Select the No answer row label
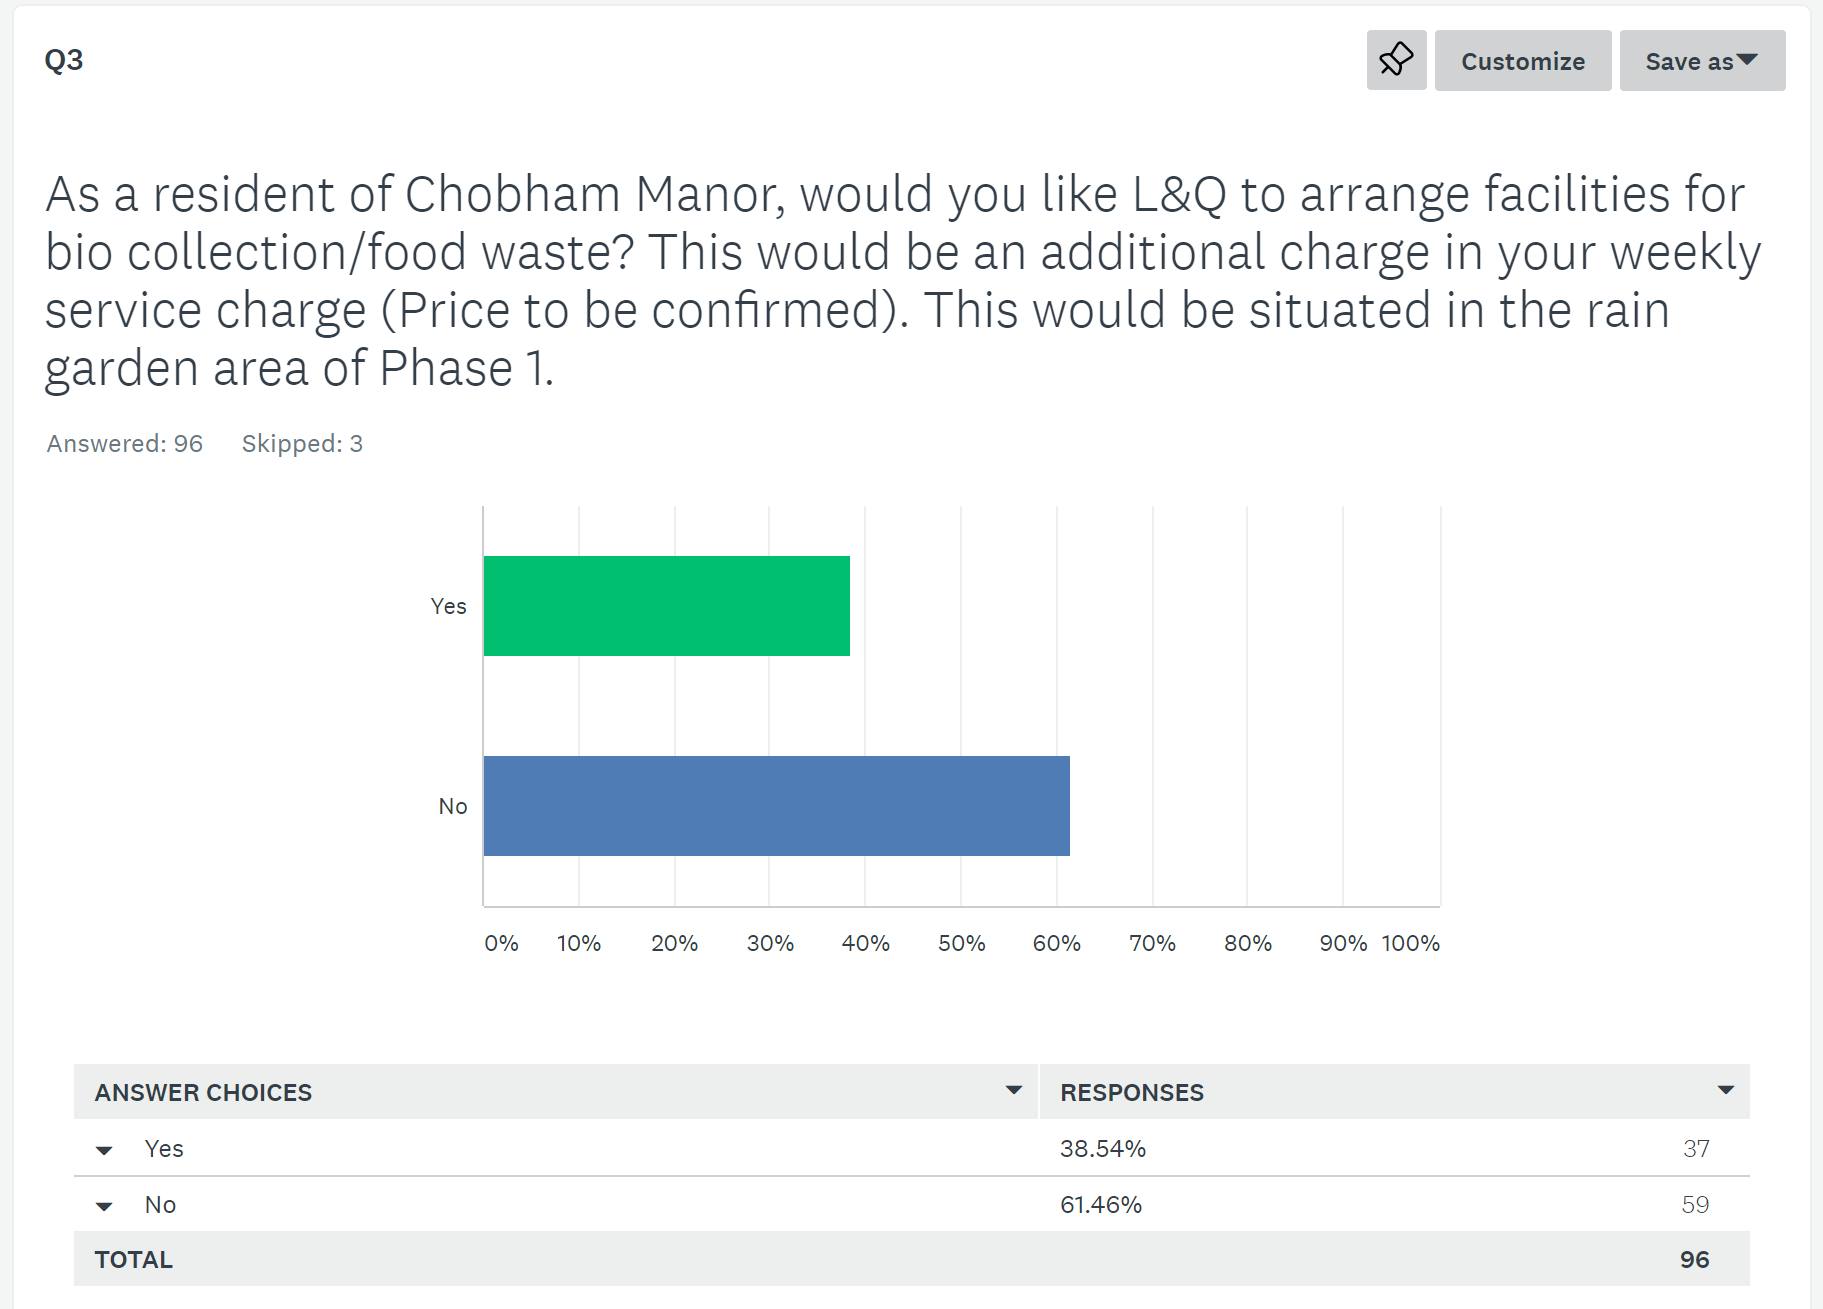Image resolution: width=1823 pixels, height=1309 pixels. (160, 1205)
